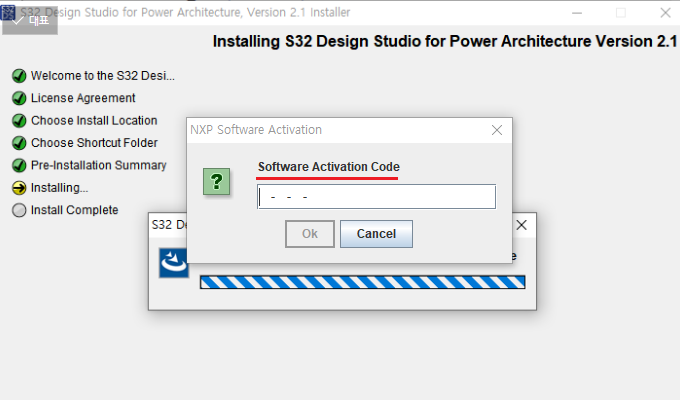
Task: Click the Choose Shortcut Folder checkmark icon
Action: point(19,143)
